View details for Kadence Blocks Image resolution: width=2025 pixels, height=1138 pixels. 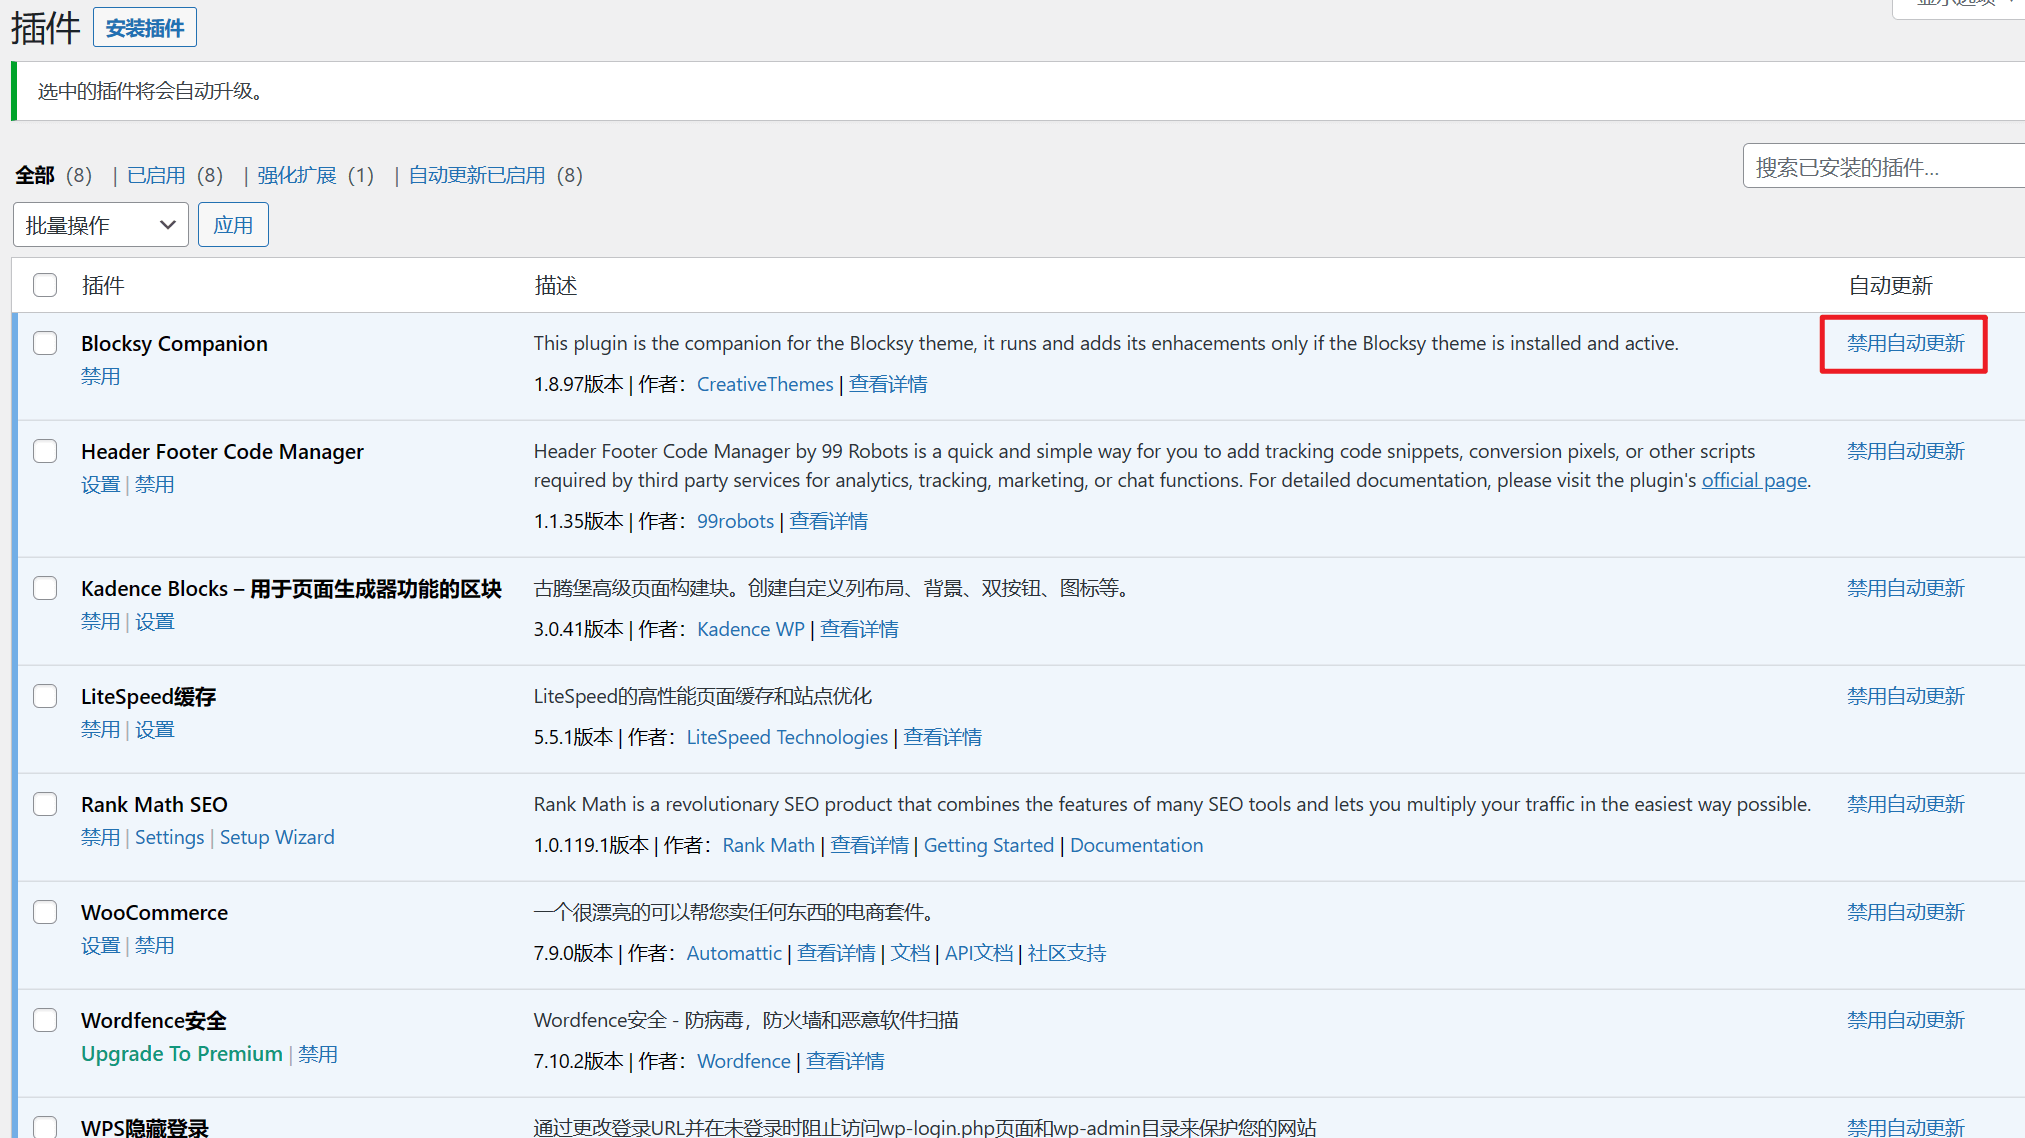(x=859, y=629)
